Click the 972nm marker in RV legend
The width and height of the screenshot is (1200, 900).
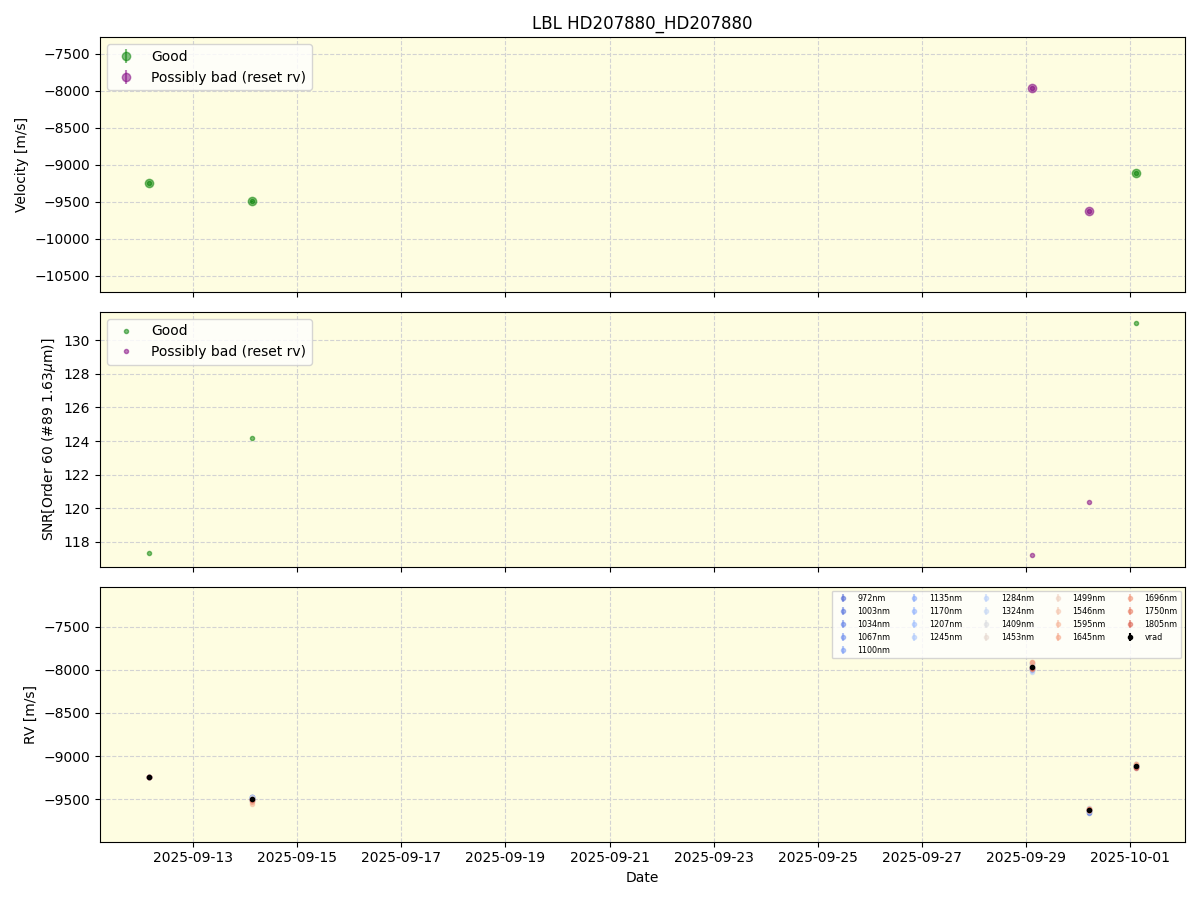[843, 598]
